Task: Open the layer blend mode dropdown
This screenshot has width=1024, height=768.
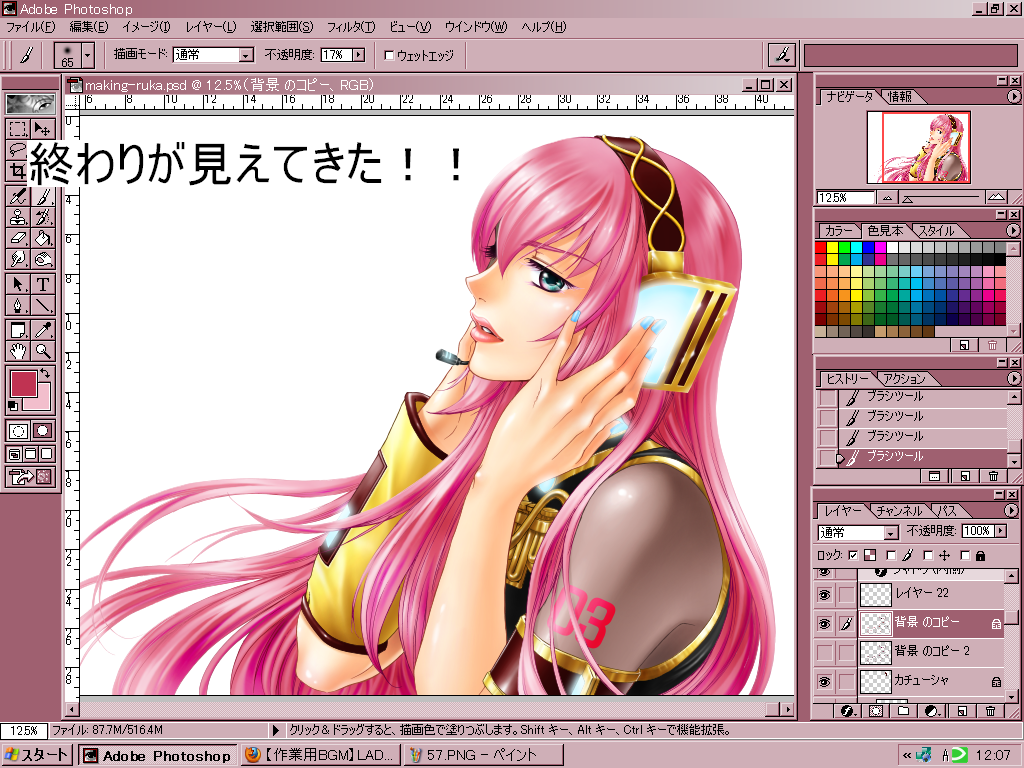Action: coord(890,533)
